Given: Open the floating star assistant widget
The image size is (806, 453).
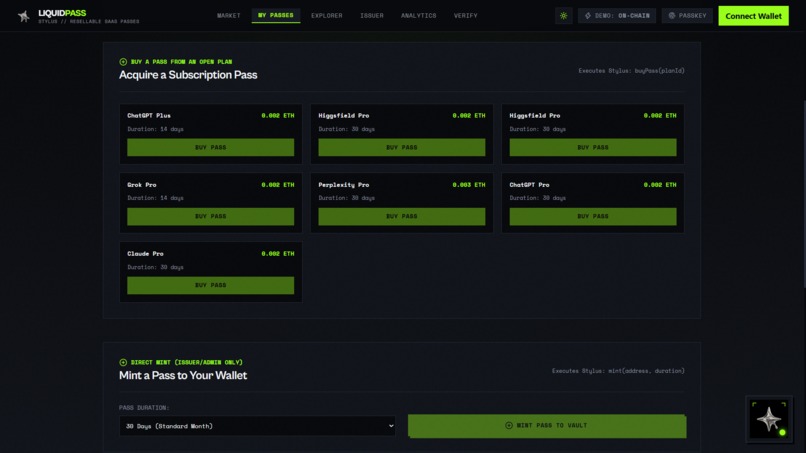Looking at the screenshot, I should pos(769,420).
